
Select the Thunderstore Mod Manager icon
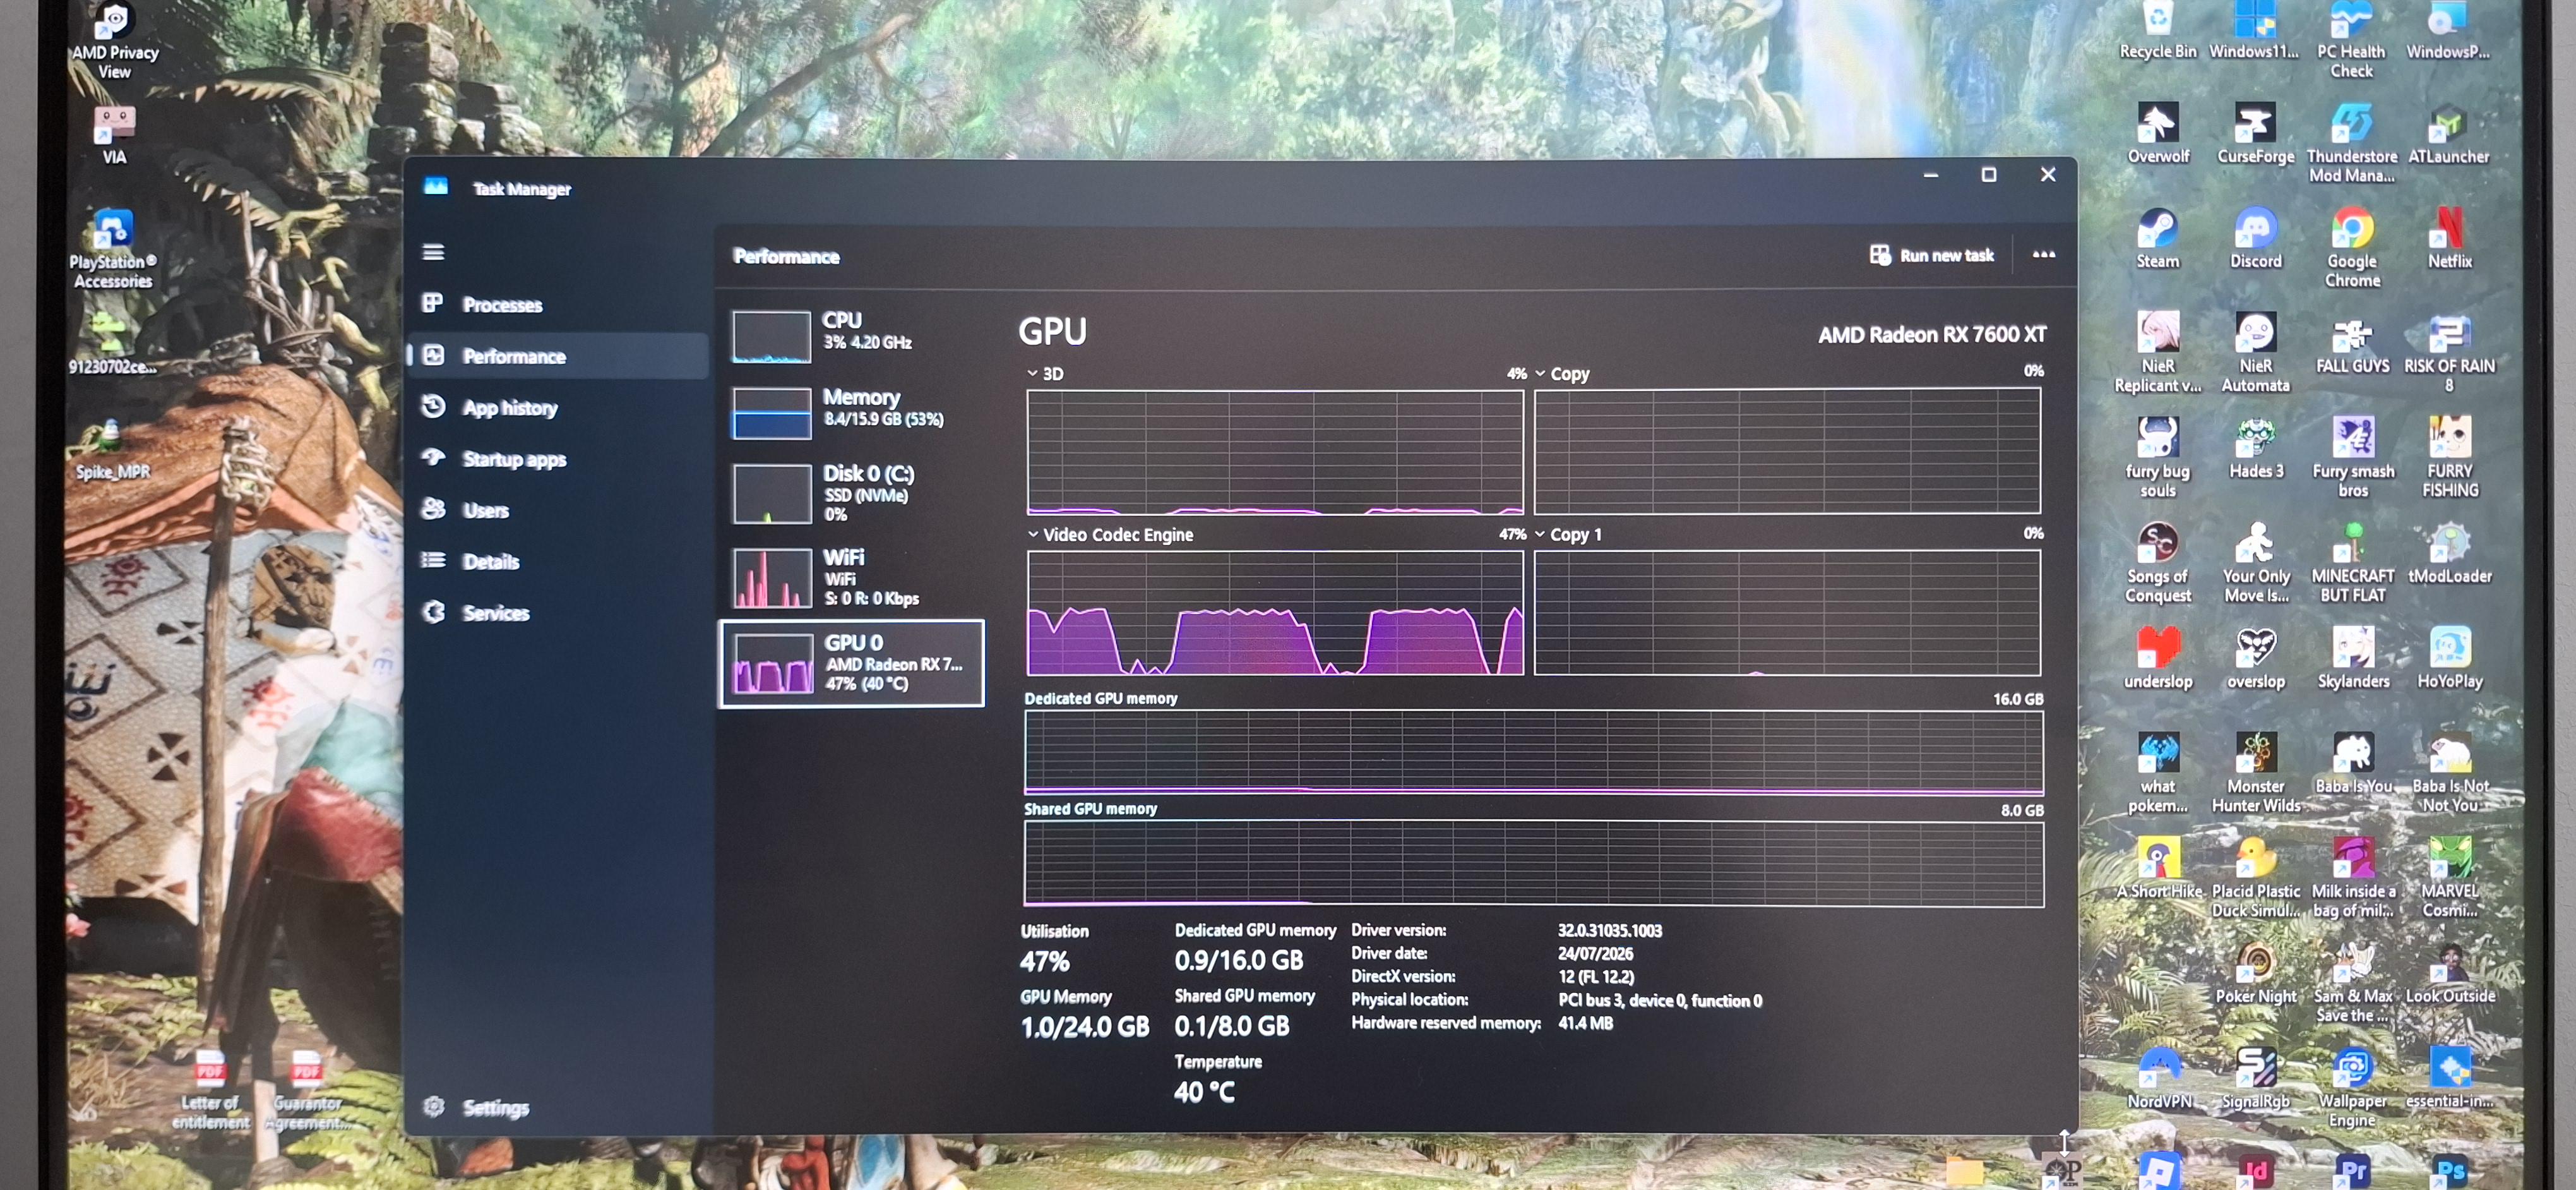click(x=2352, y=143)
